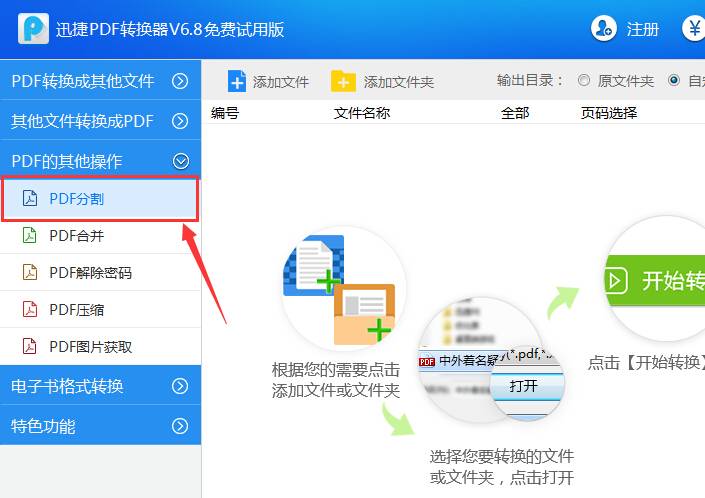Select the 原文件夹 output radio button
Screen dimensions: 705x498
click(x=584, y=80)
